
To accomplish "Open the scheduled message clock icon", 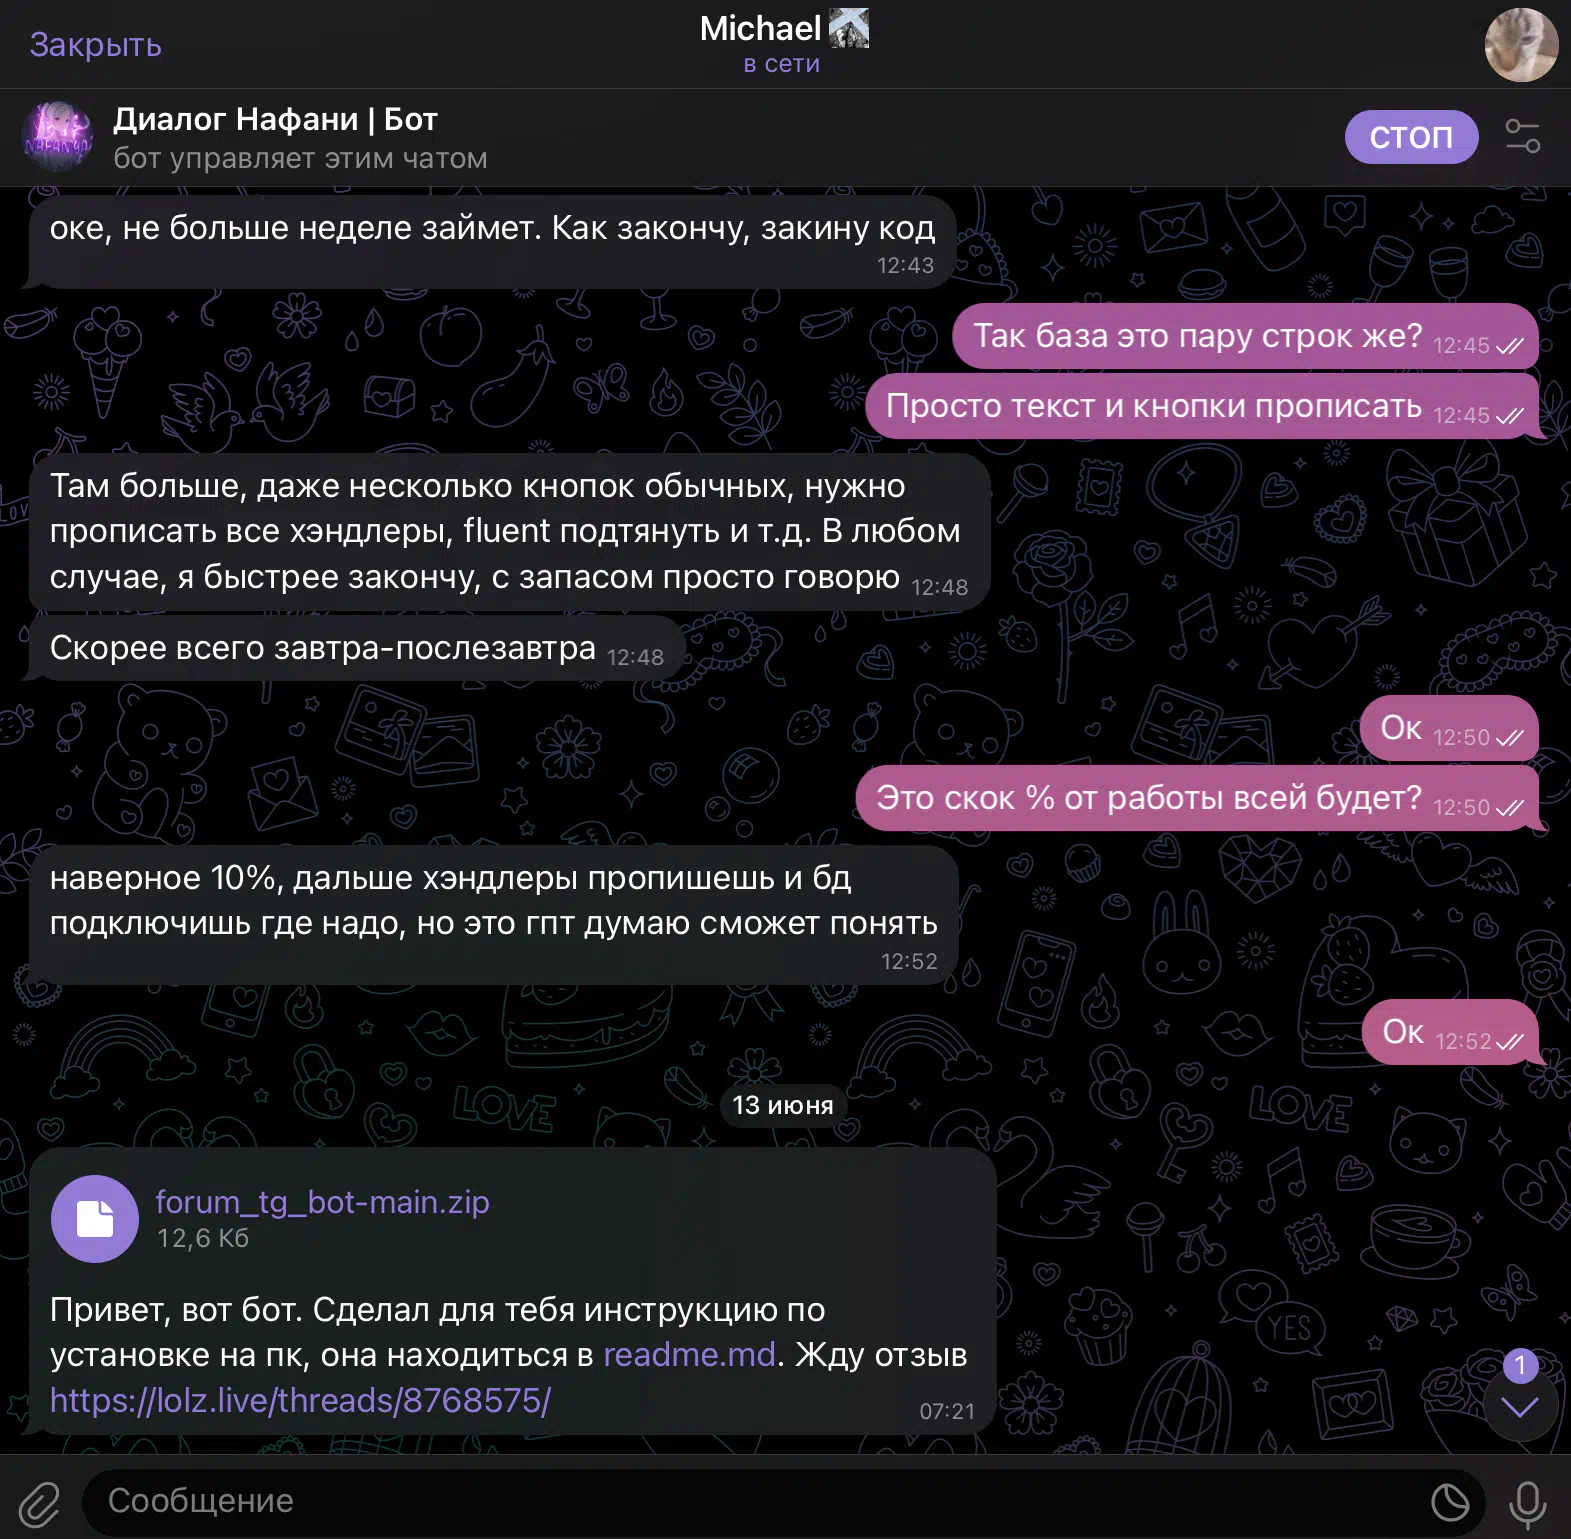I will pos(1450,1502).
